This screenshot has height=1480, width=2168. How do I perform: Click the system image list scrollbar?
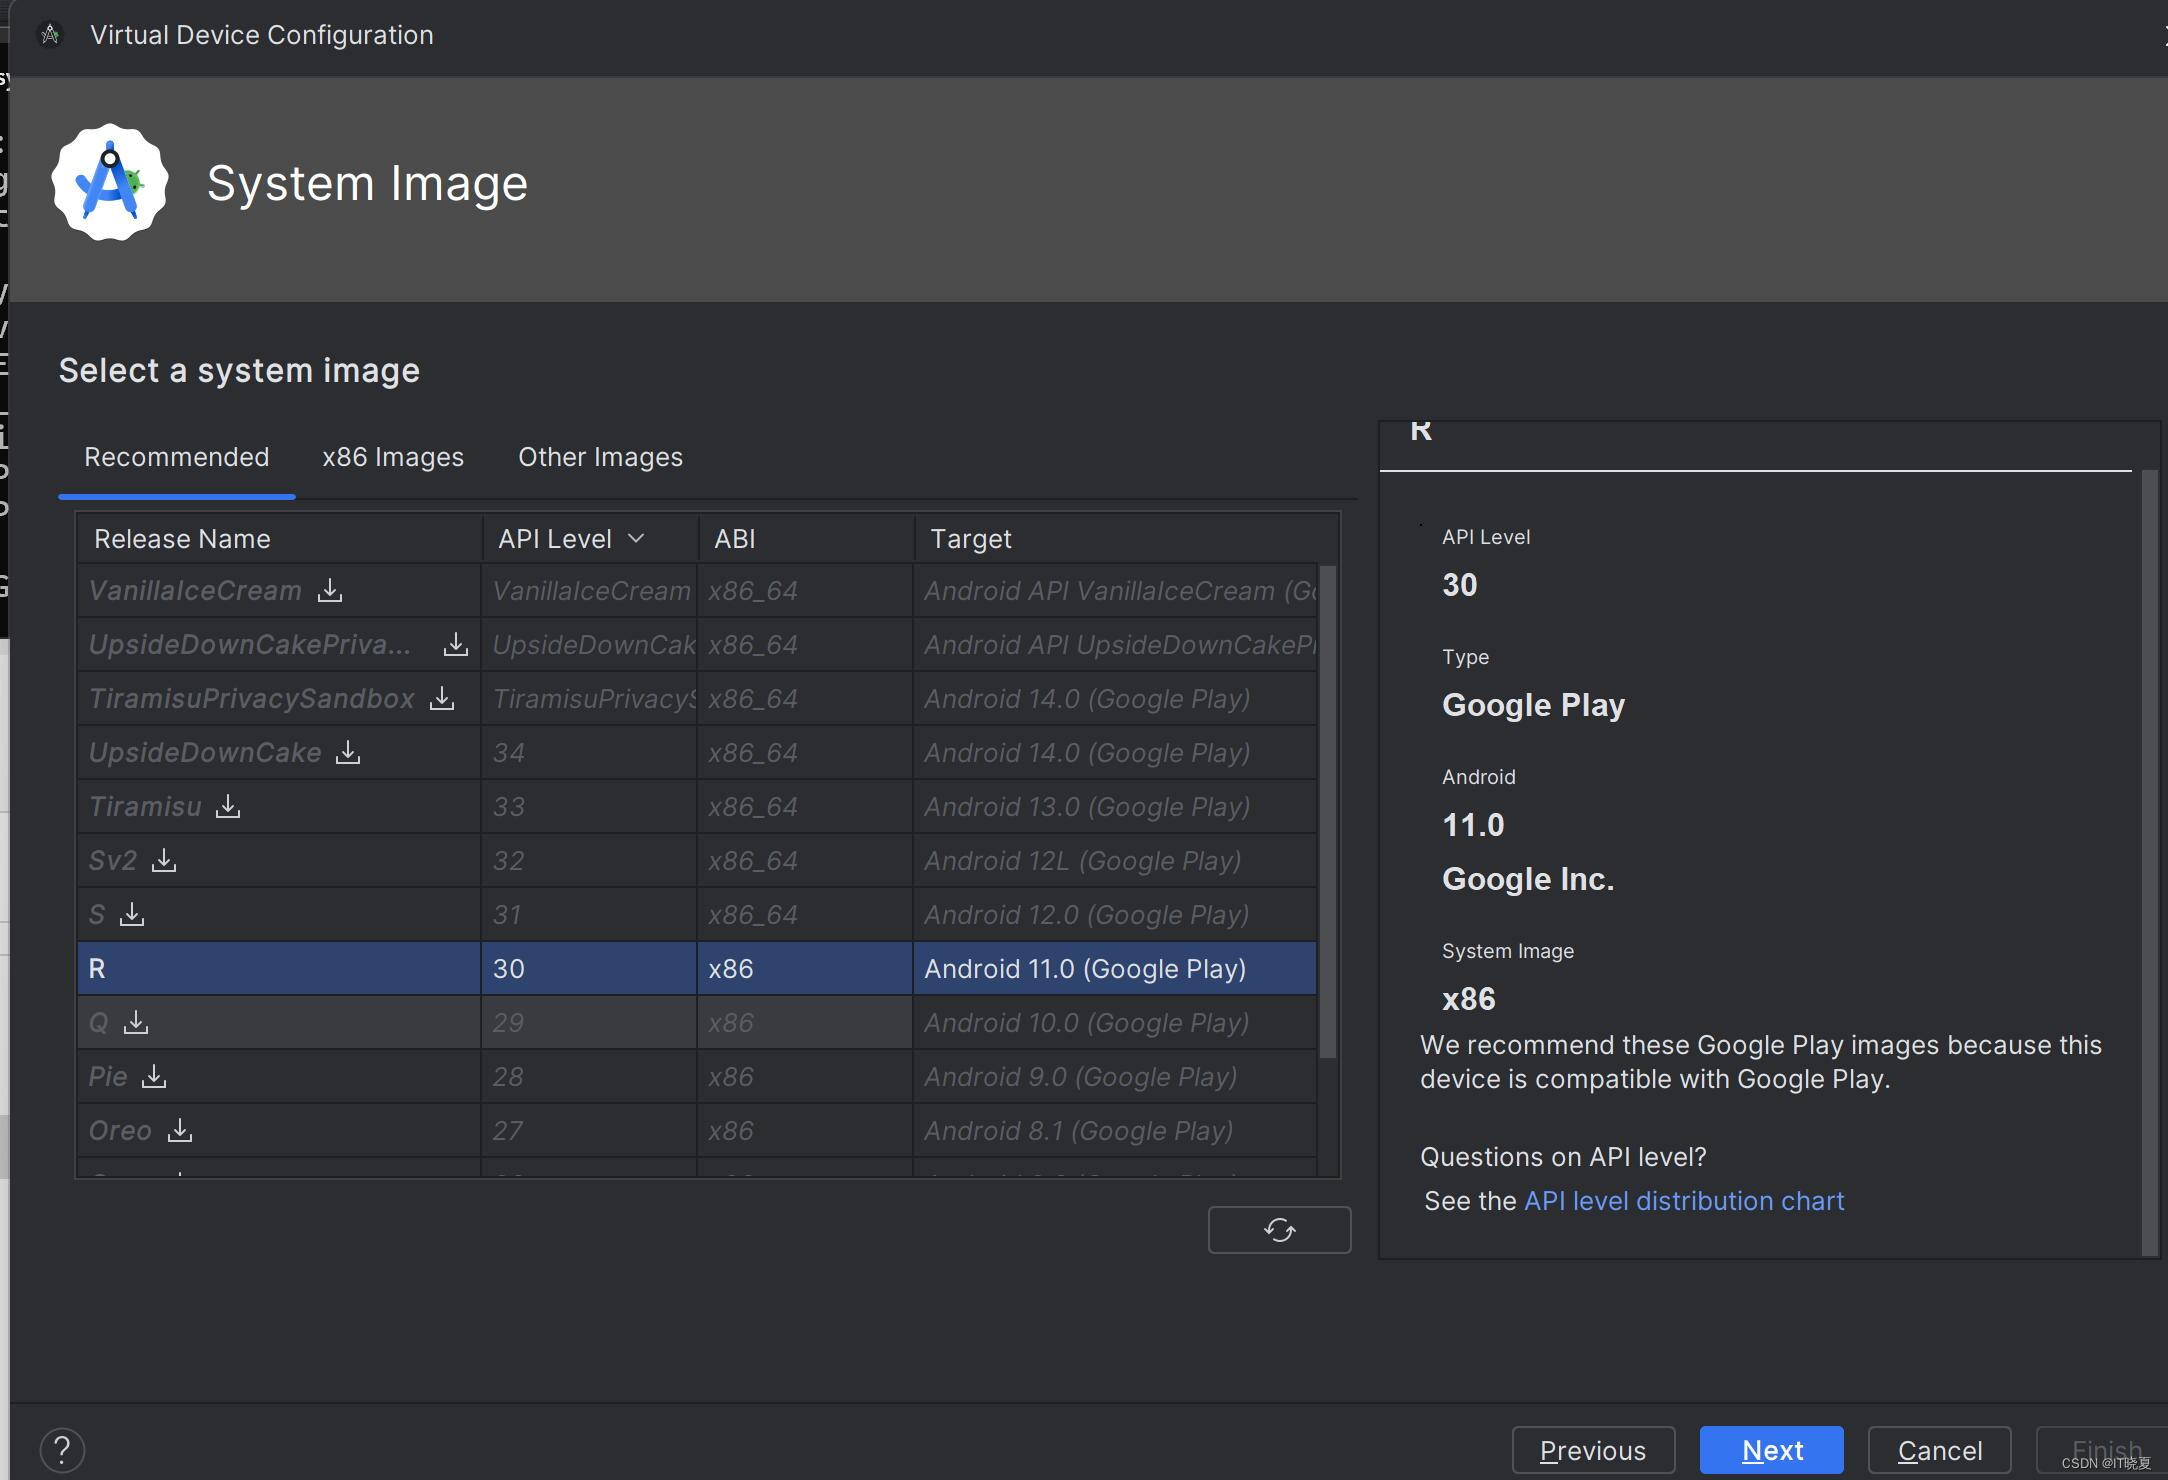1328,811
